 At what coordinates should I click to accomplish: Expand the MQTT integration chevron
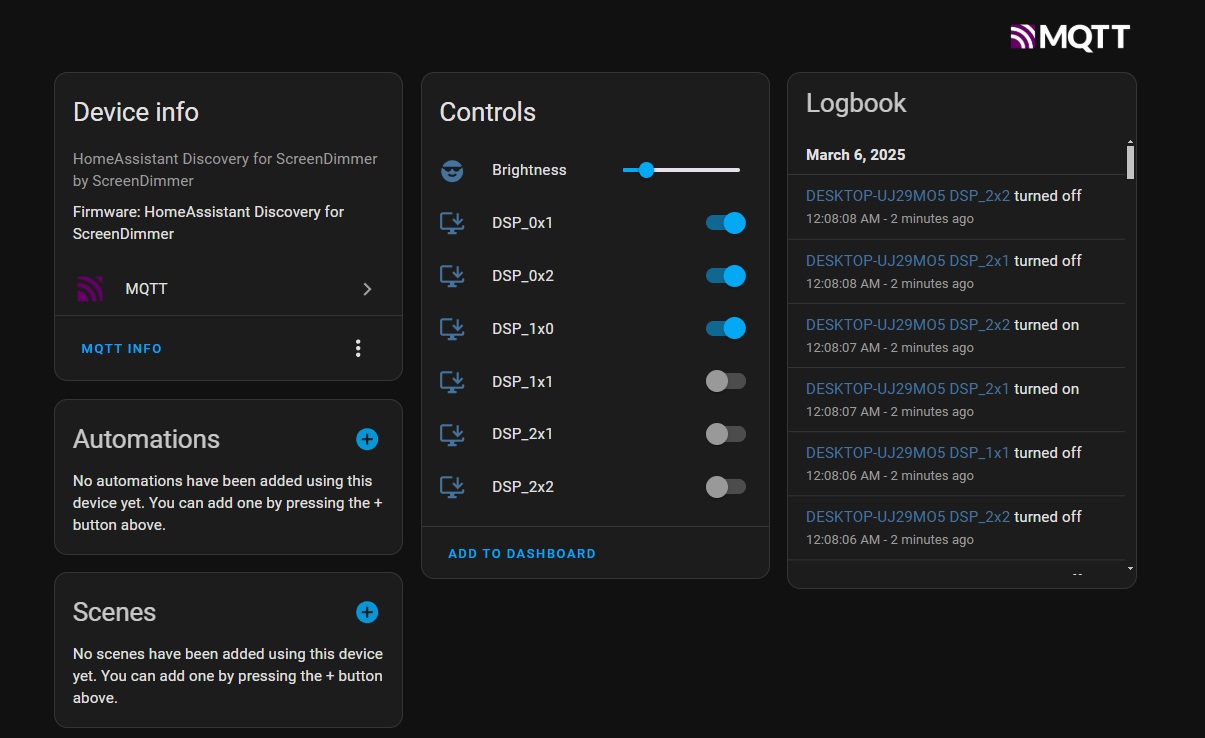[x=367, y=289]
